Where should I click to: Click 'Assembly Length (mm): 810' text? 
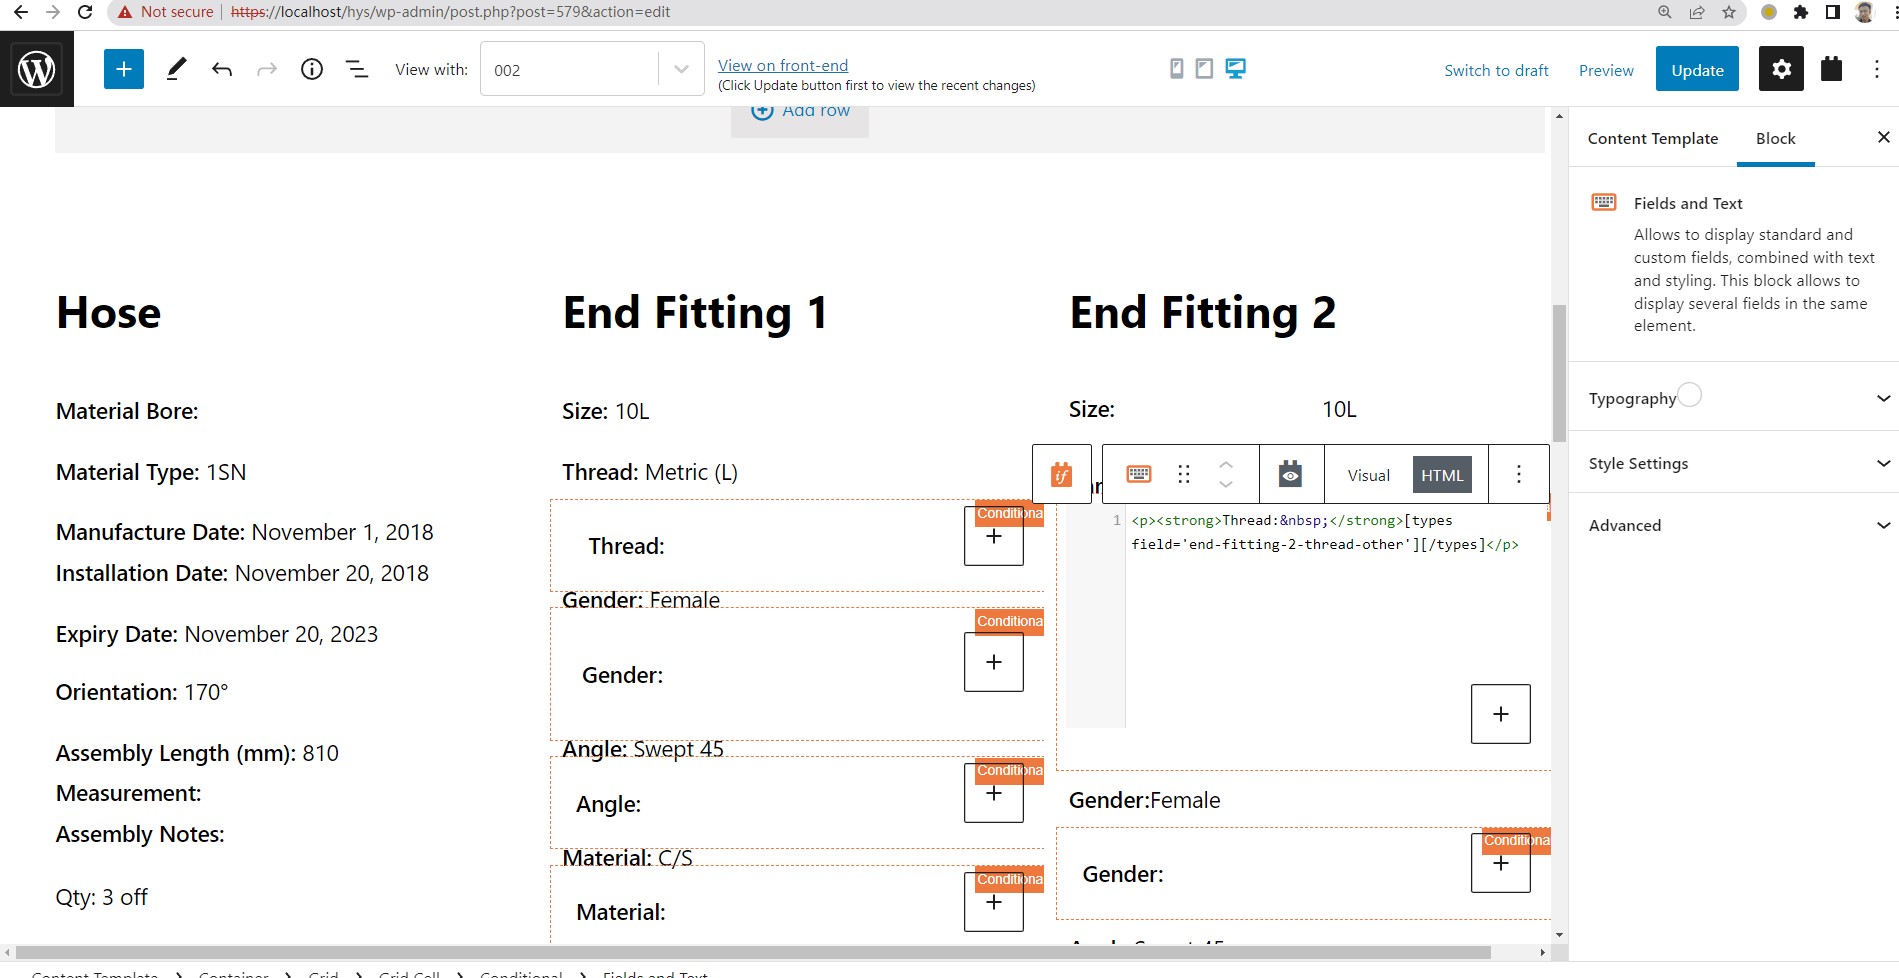tap(197, 753)
